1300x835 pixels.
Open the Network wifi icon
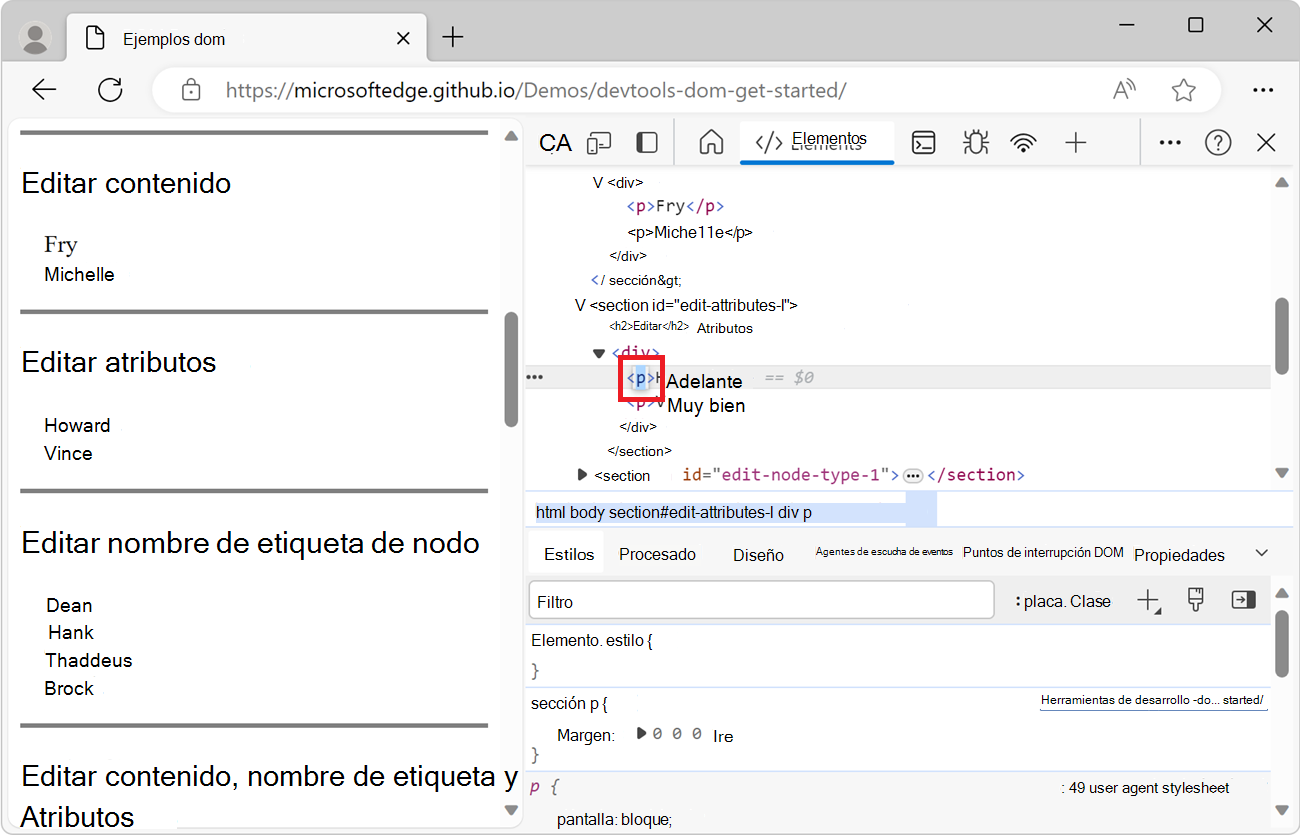click(1023, 143)
